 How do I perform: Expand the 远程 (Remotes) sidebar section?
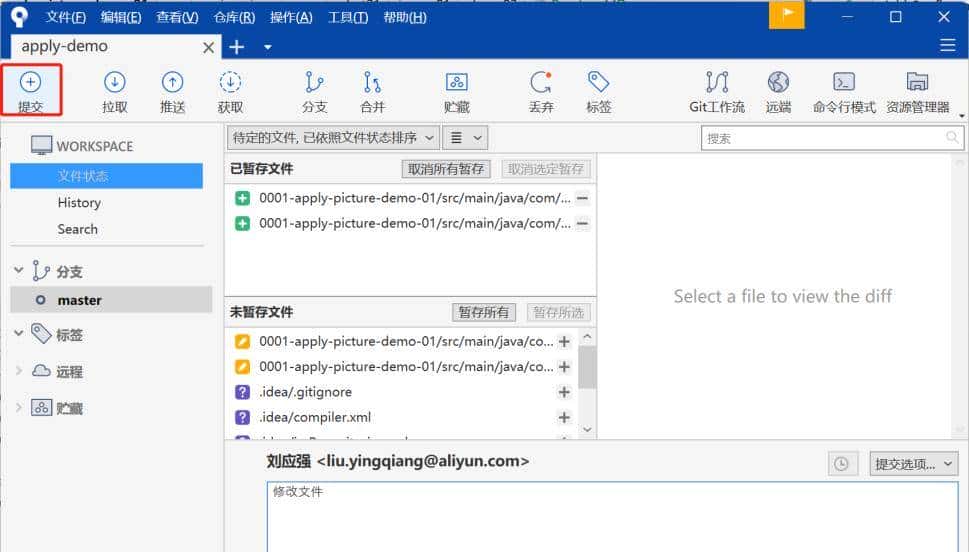(x=19, y=370)
